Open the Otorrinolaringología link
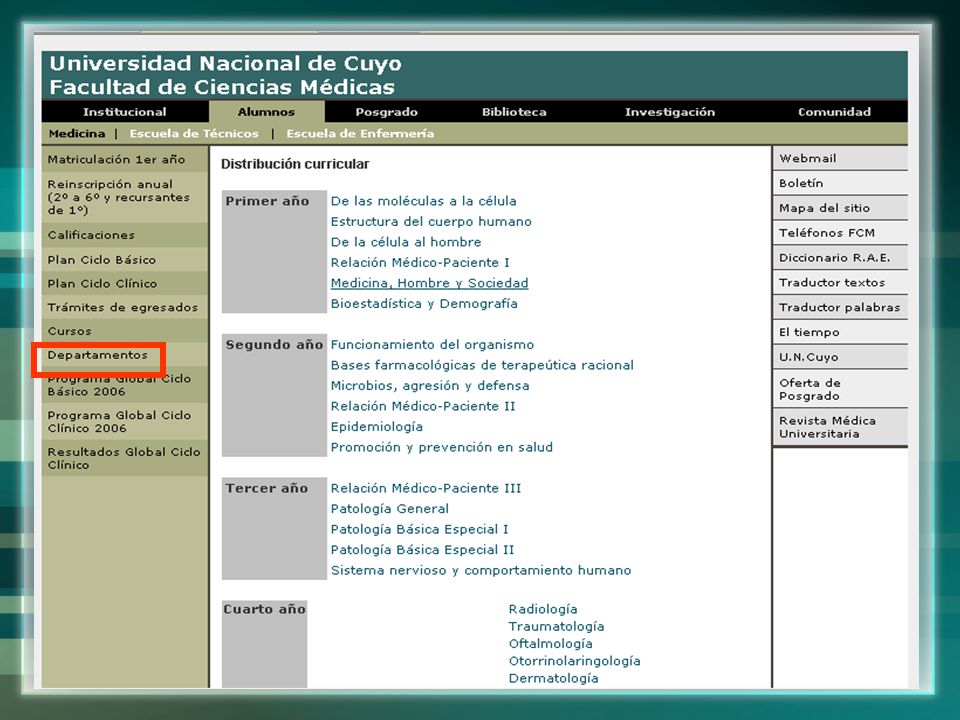This screenshot has height=720, width=960. pyautogui.click(x=574, y=661)
